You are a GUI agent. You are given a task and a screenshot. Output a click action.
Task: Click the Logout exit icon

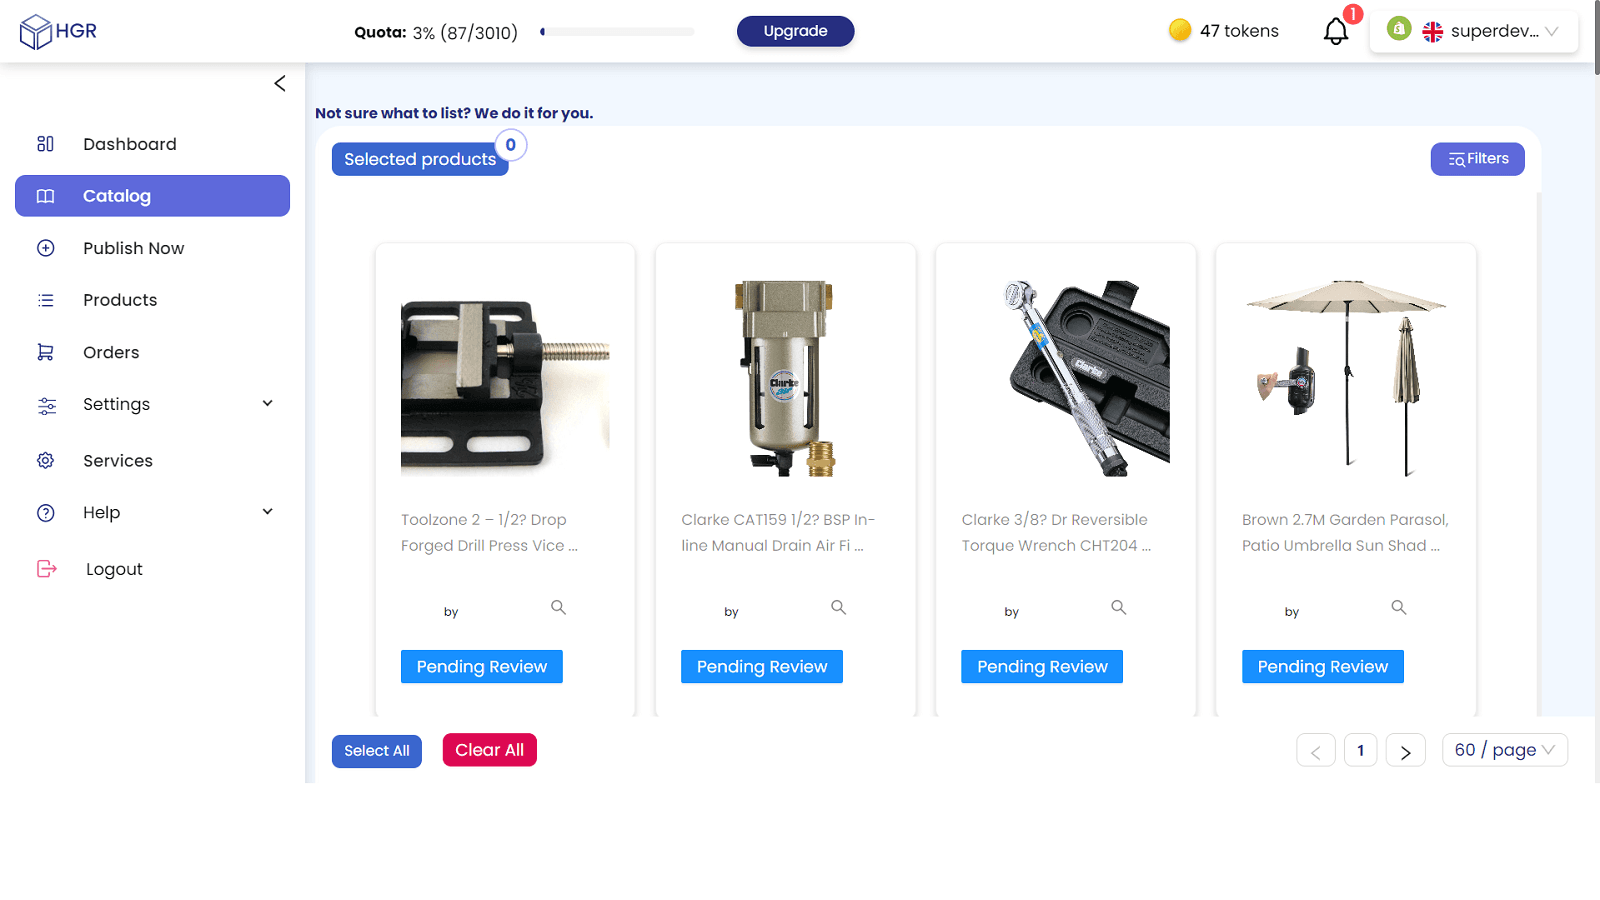click(45, 568)
